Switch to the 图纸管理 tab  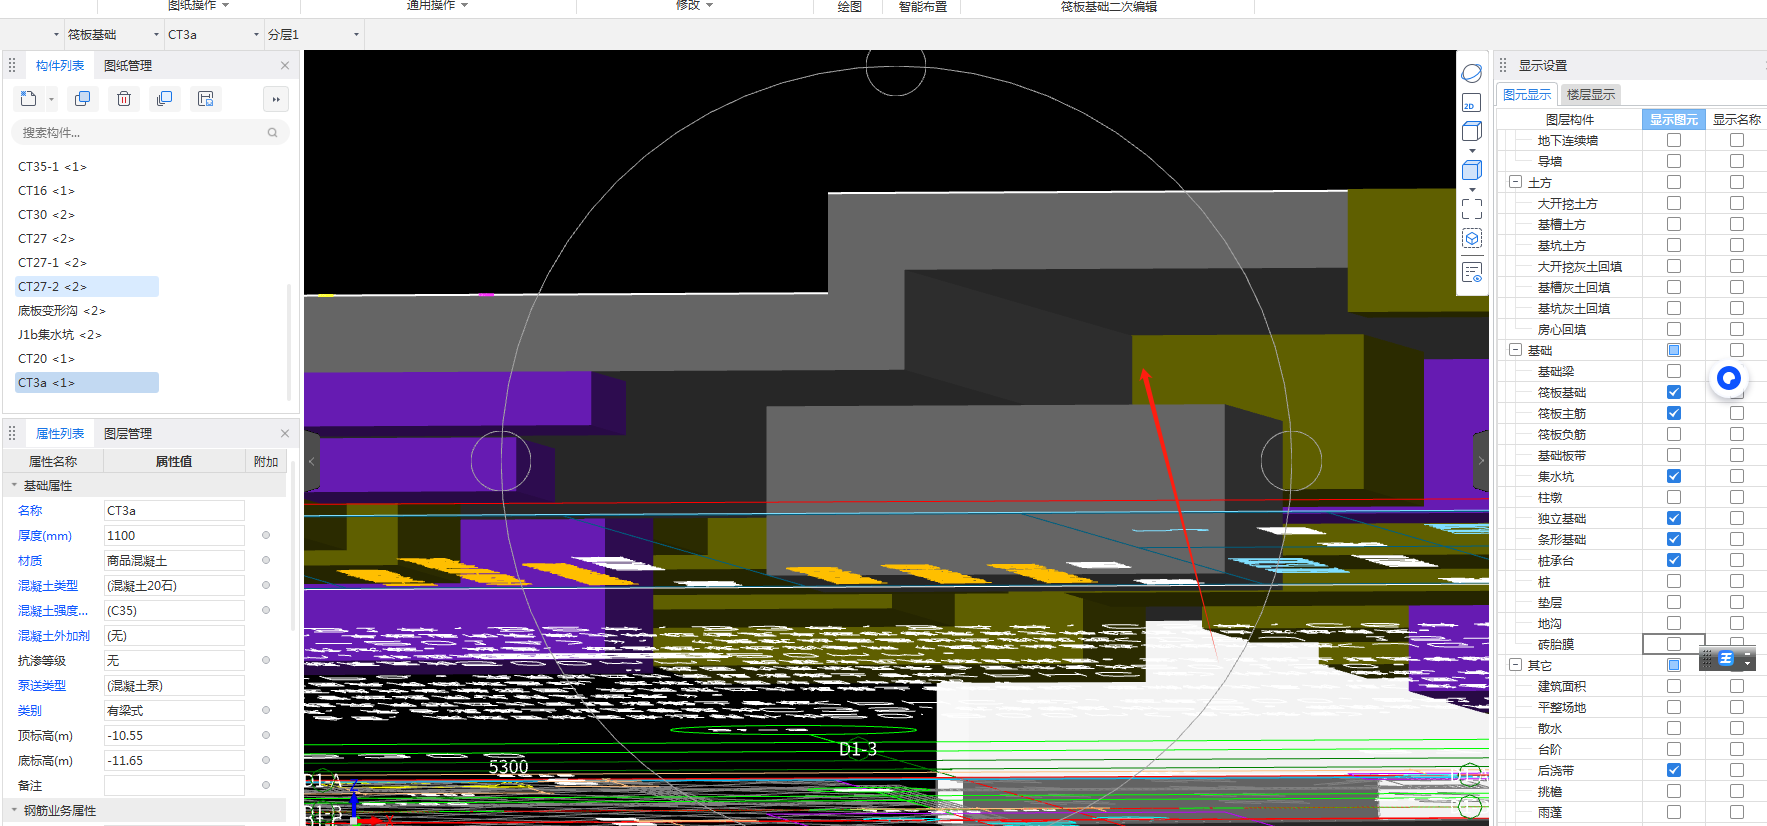(128, 66)
